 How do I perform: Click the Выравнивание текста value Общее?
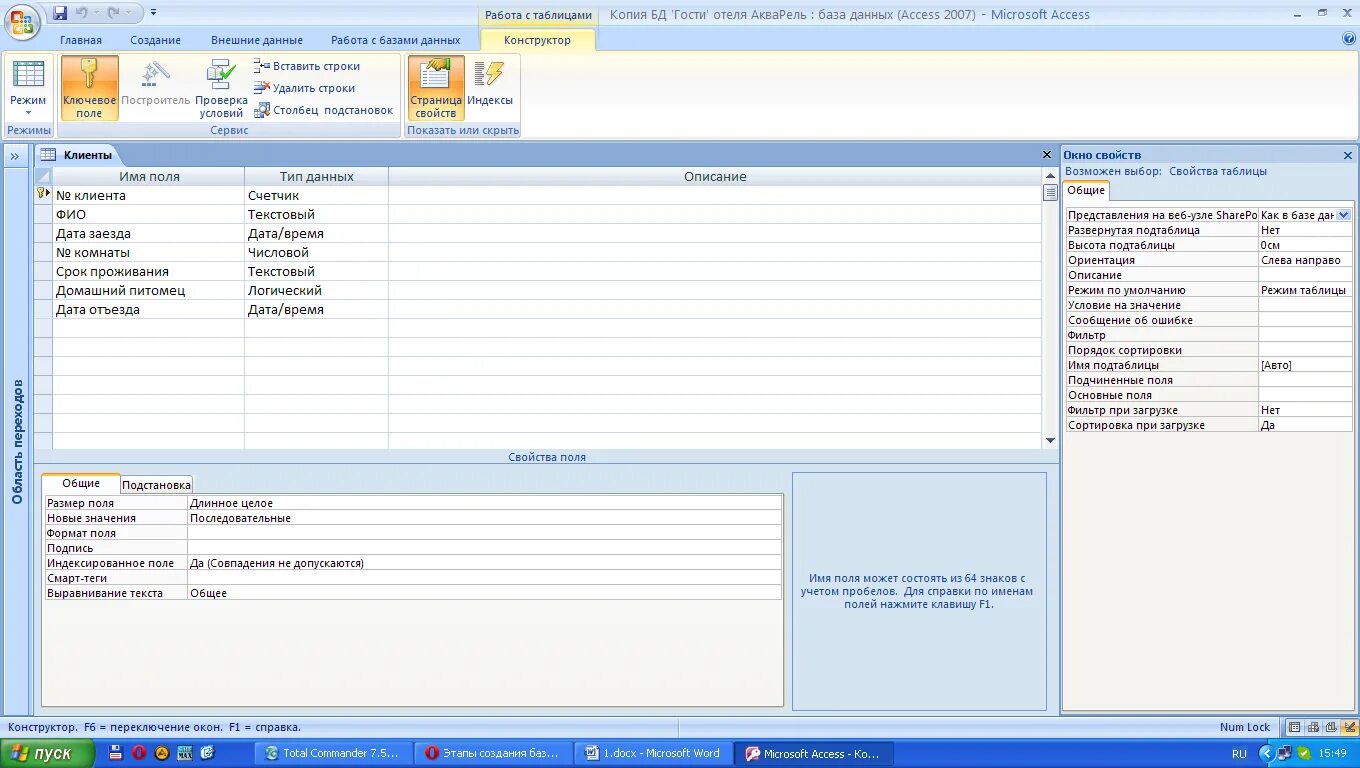484,593
